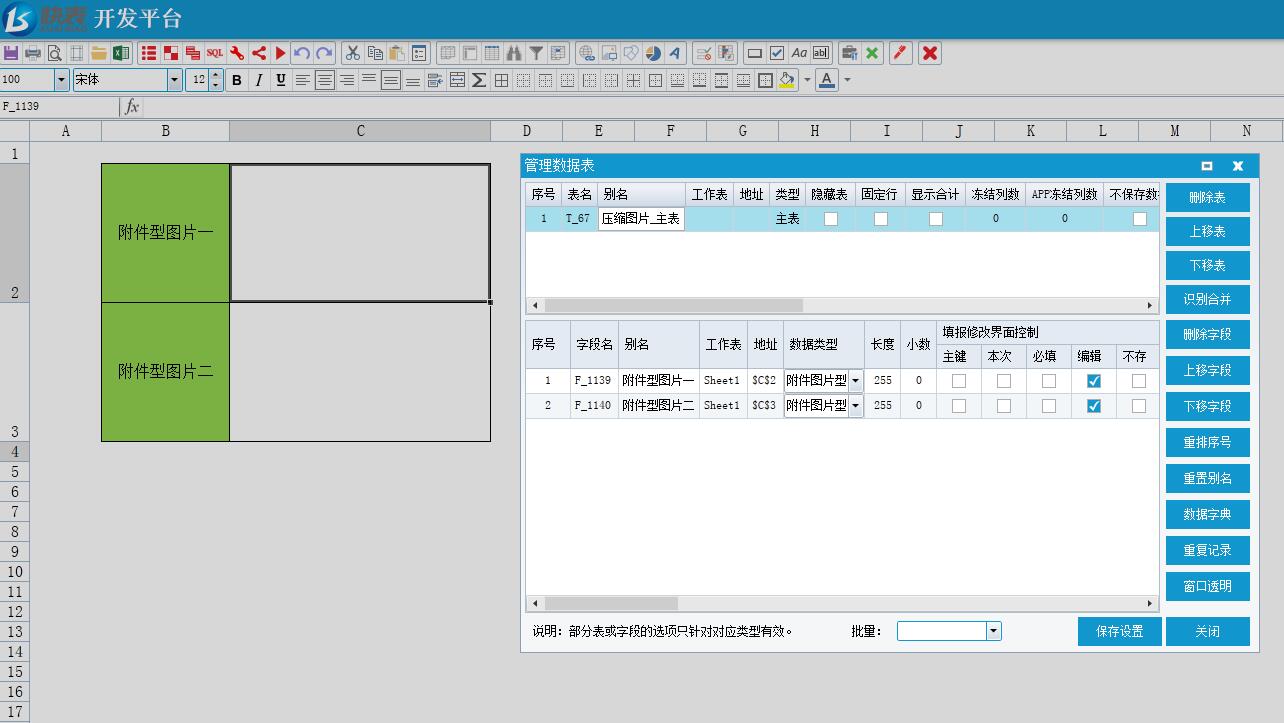Click the Paste clipboard icon
The height and width of the screenshot is (723, 1284).
coord(397,53)
